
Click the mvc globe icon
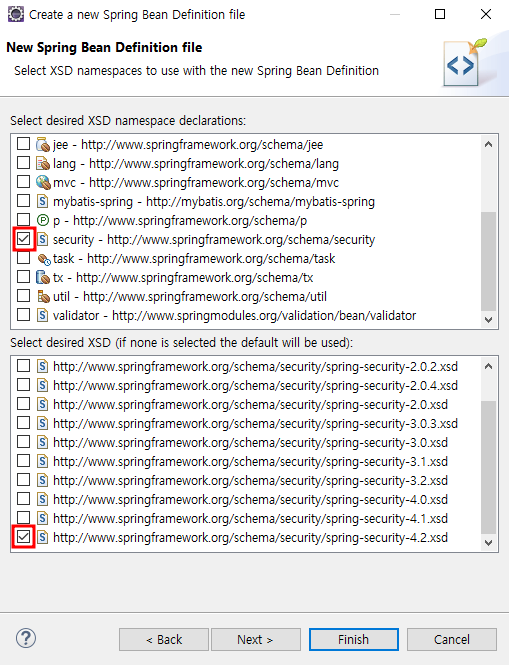pos(43,182)
